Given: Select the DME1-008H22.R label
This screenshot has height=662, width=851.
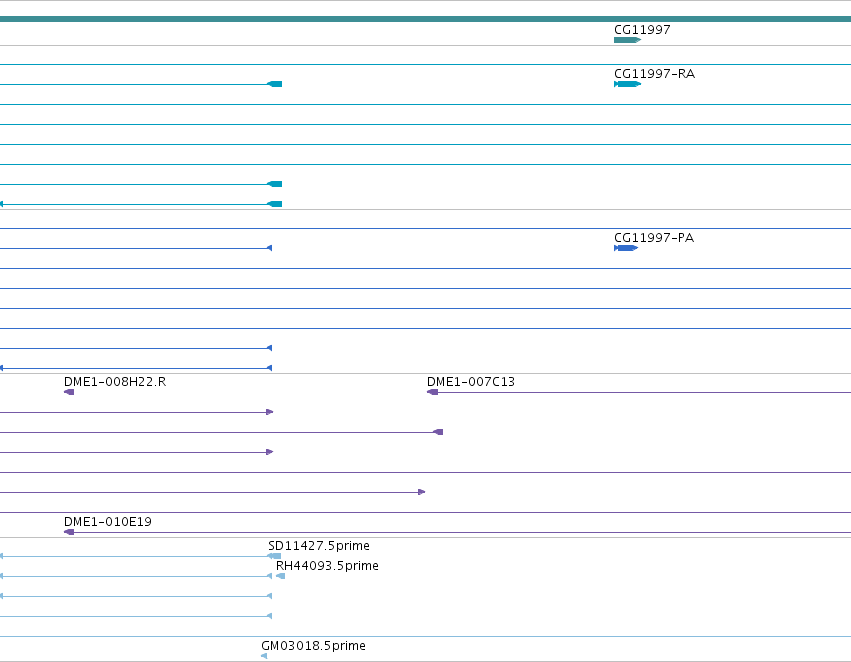Looking at the screenshot, I should (x=115, y=382).
